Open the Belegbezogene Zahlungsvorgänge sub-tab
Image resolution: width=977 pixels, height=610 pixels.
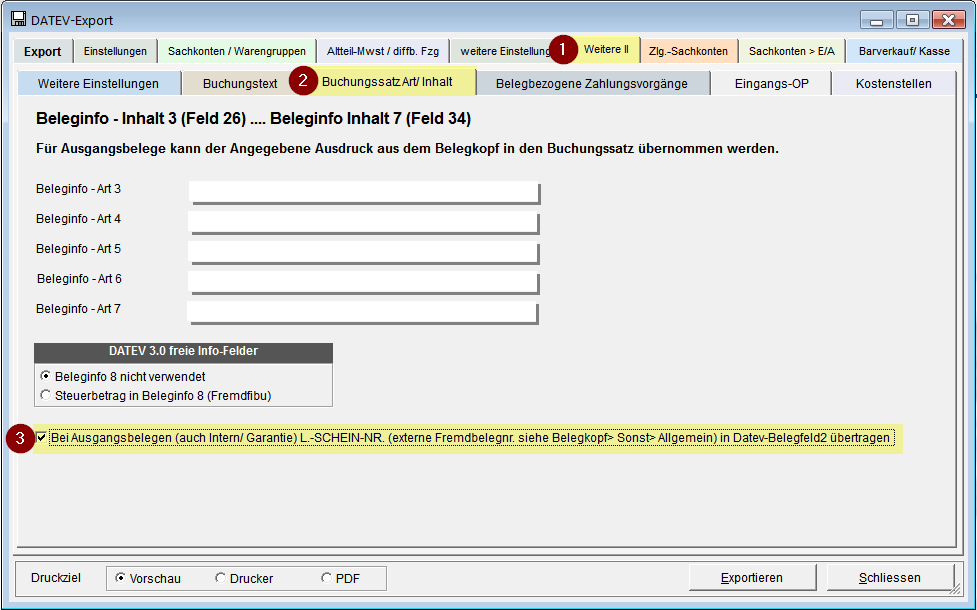[592, 84]
